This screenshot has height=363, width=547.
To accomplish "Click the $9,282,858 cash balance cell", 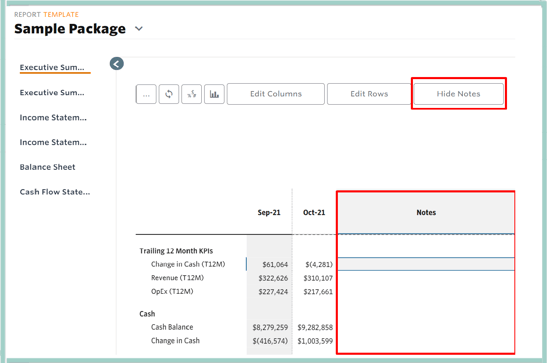I will click(315, 327).
